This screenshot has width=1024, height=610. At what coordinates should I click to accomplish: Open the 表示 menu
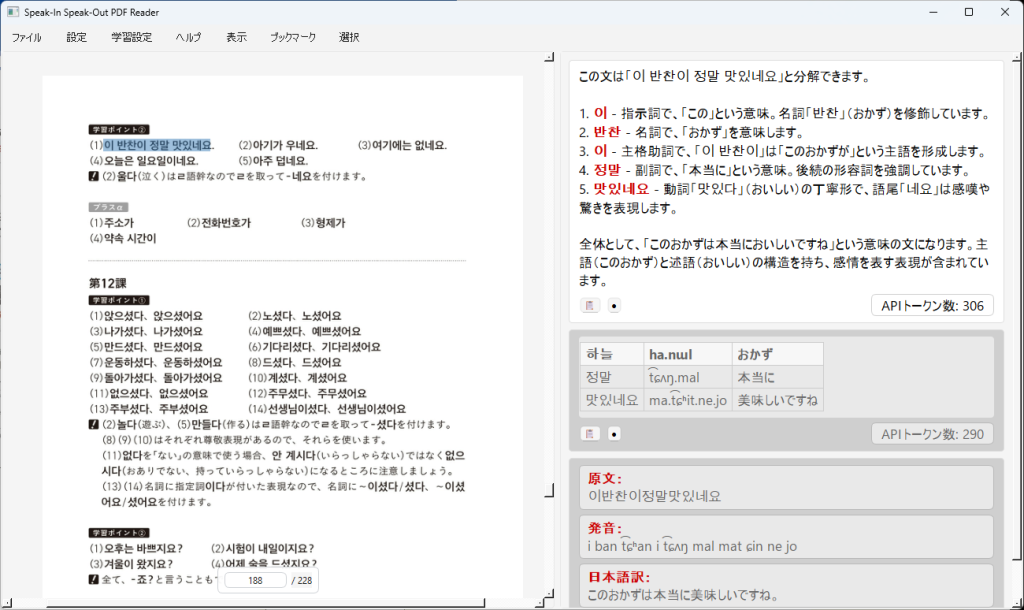(x=237, y=36)
